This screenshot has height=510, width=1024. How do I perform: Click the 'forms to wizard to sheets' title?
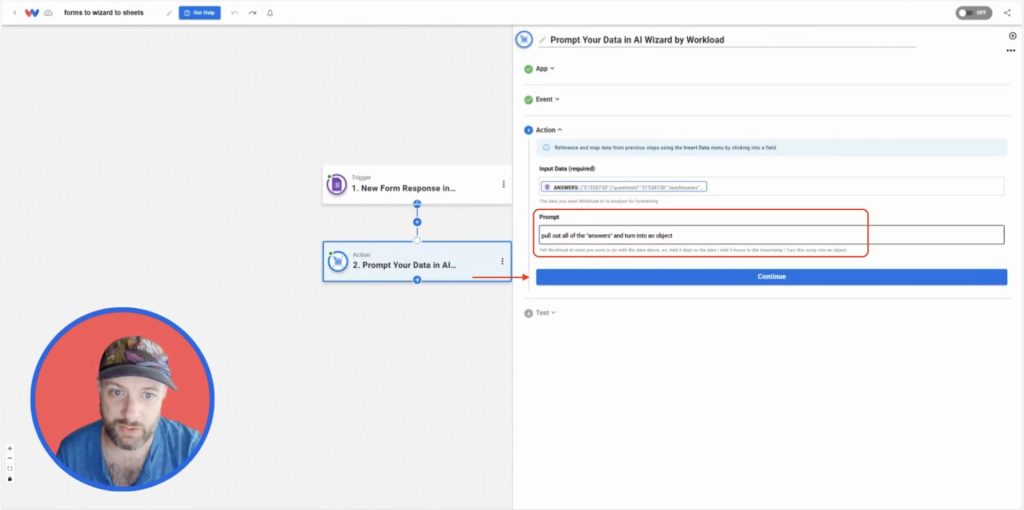pos(104,13)
